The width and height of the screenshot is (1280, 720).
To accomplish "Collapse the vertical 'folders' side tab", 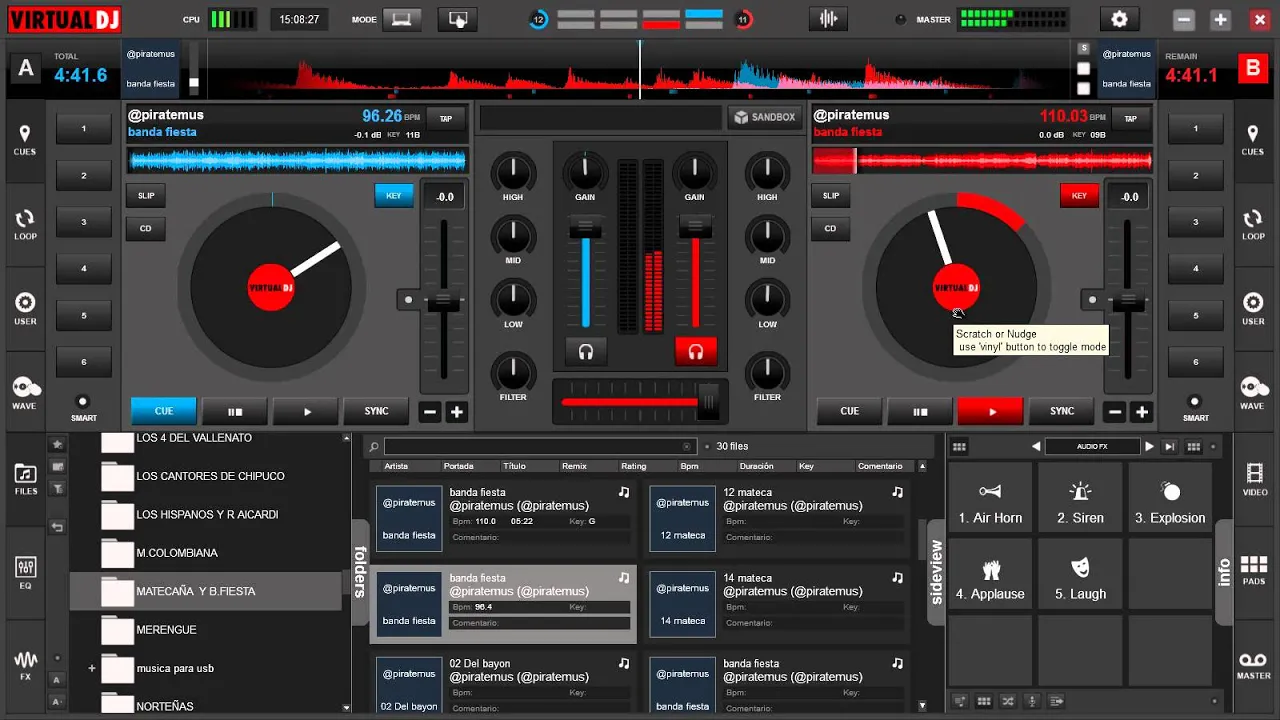I will (360, 572).
